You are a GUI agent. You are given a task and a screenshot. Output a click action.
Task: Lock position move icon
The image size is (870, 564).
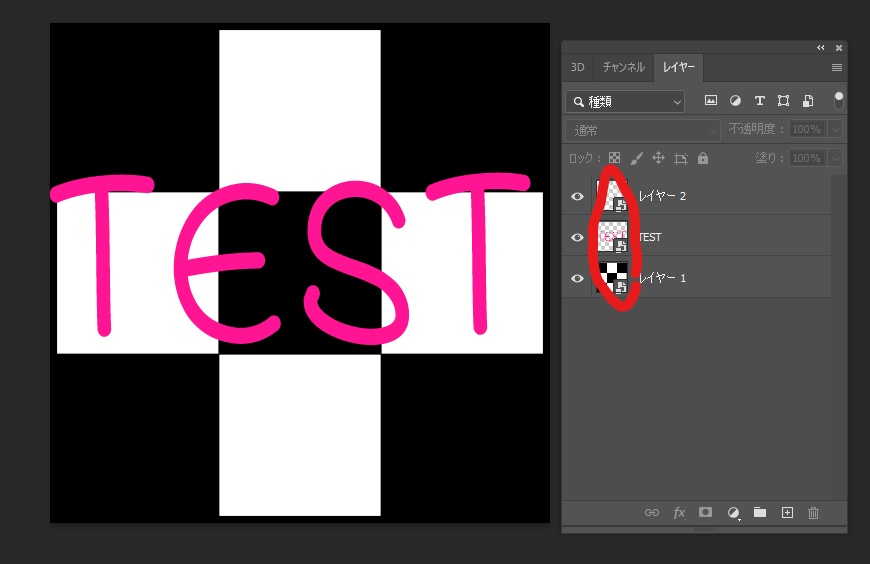pyautogui.click(x=658, y=158)
